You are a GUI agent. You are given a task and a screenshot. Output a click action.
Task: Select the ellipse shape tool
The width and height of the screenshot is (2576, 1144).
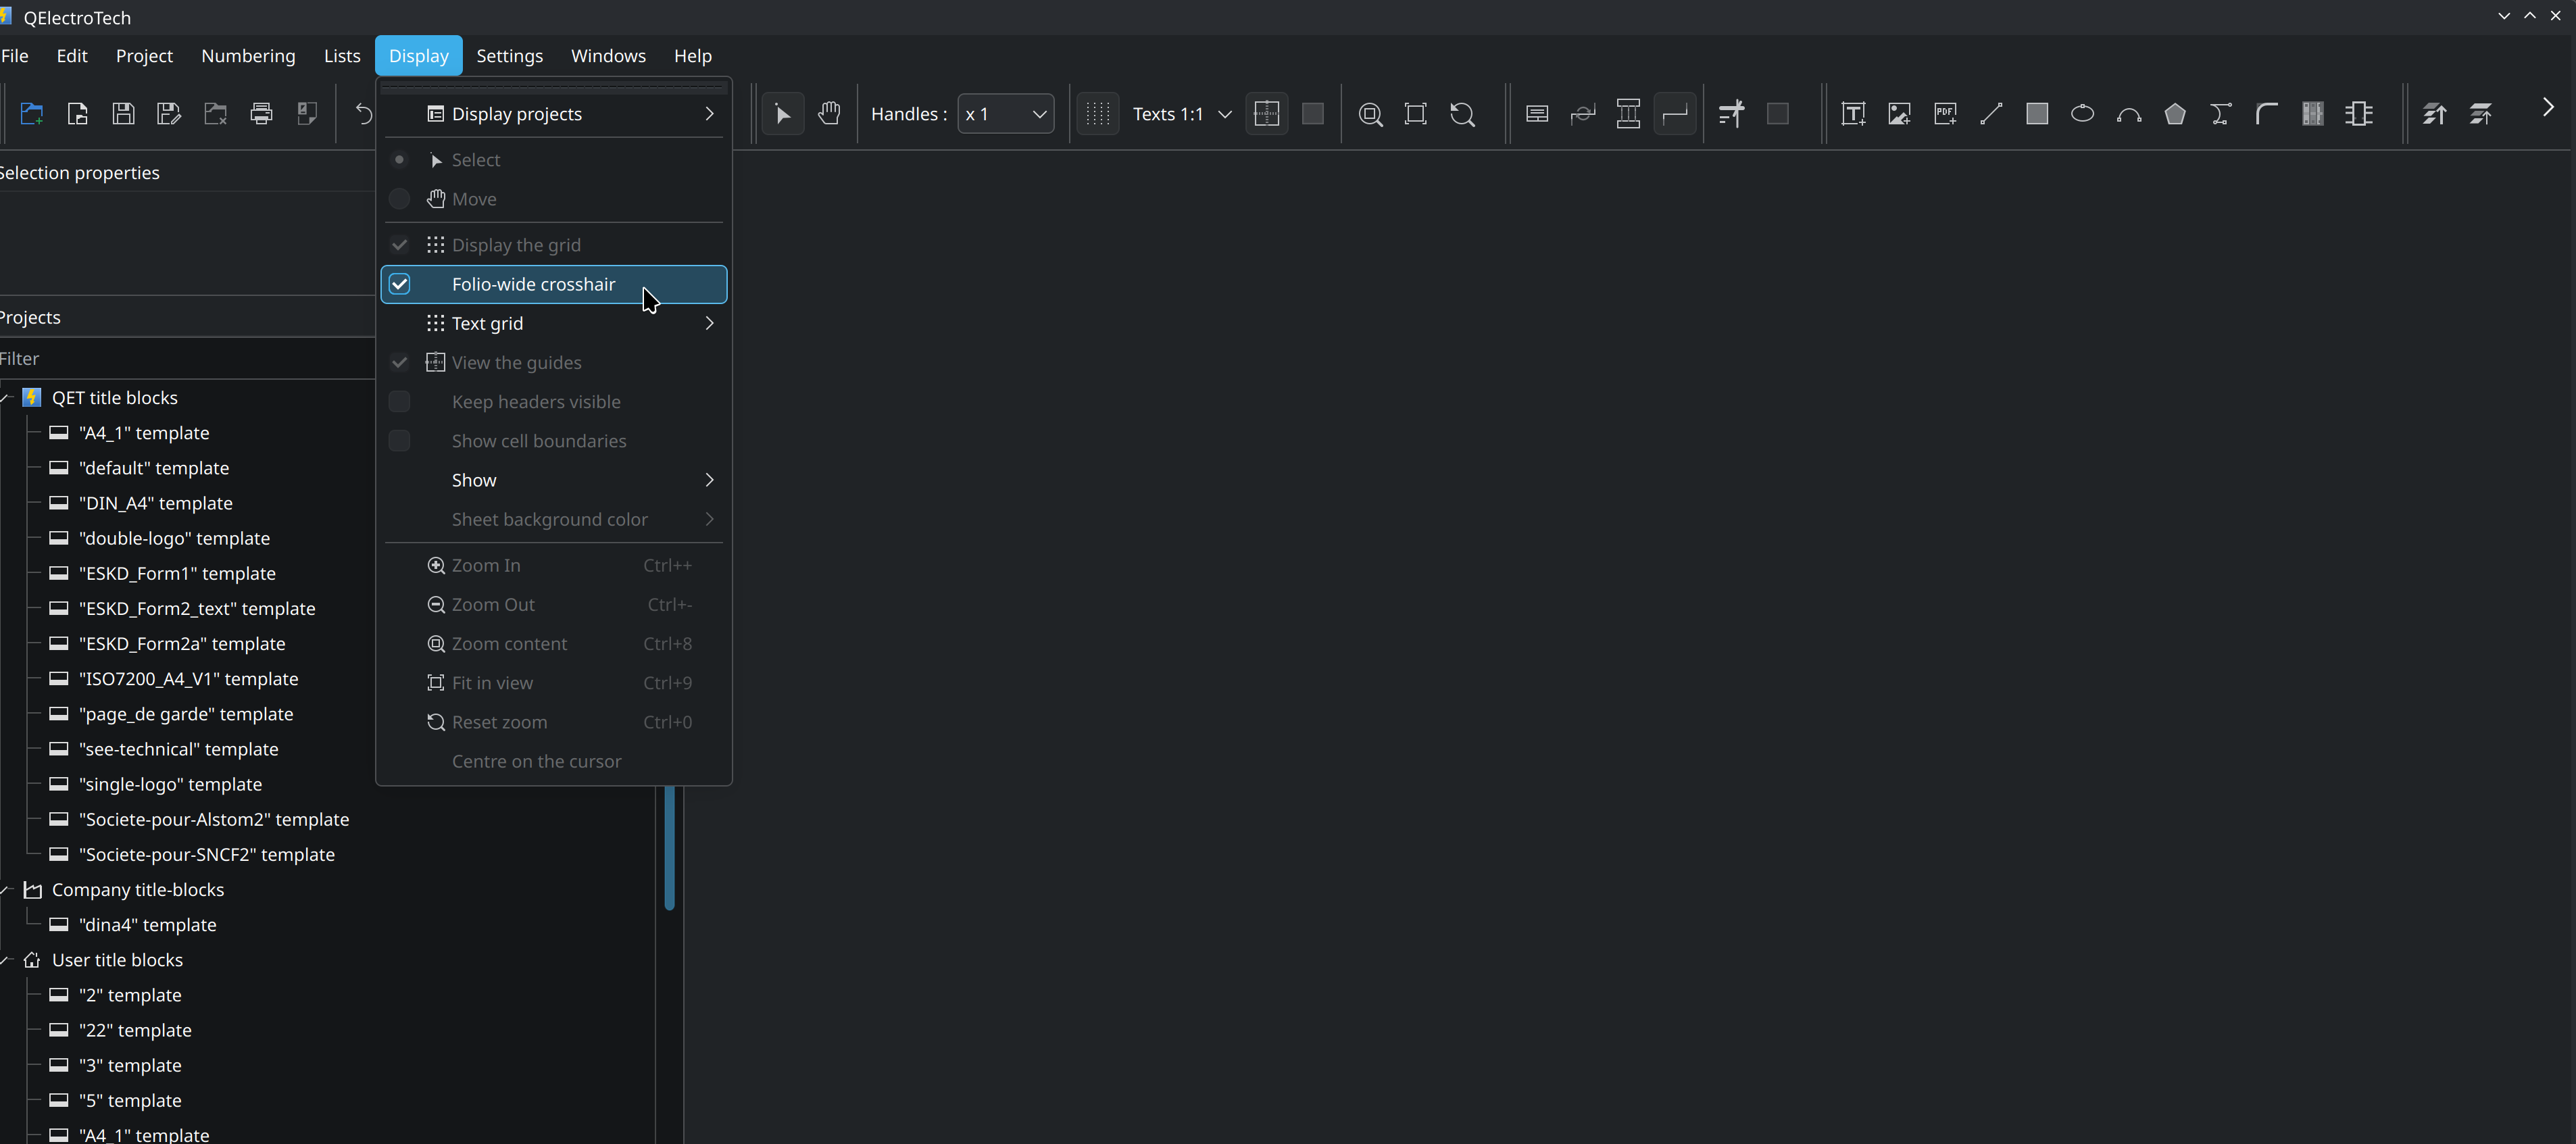pyautogui.click(x=2083, y=114)
